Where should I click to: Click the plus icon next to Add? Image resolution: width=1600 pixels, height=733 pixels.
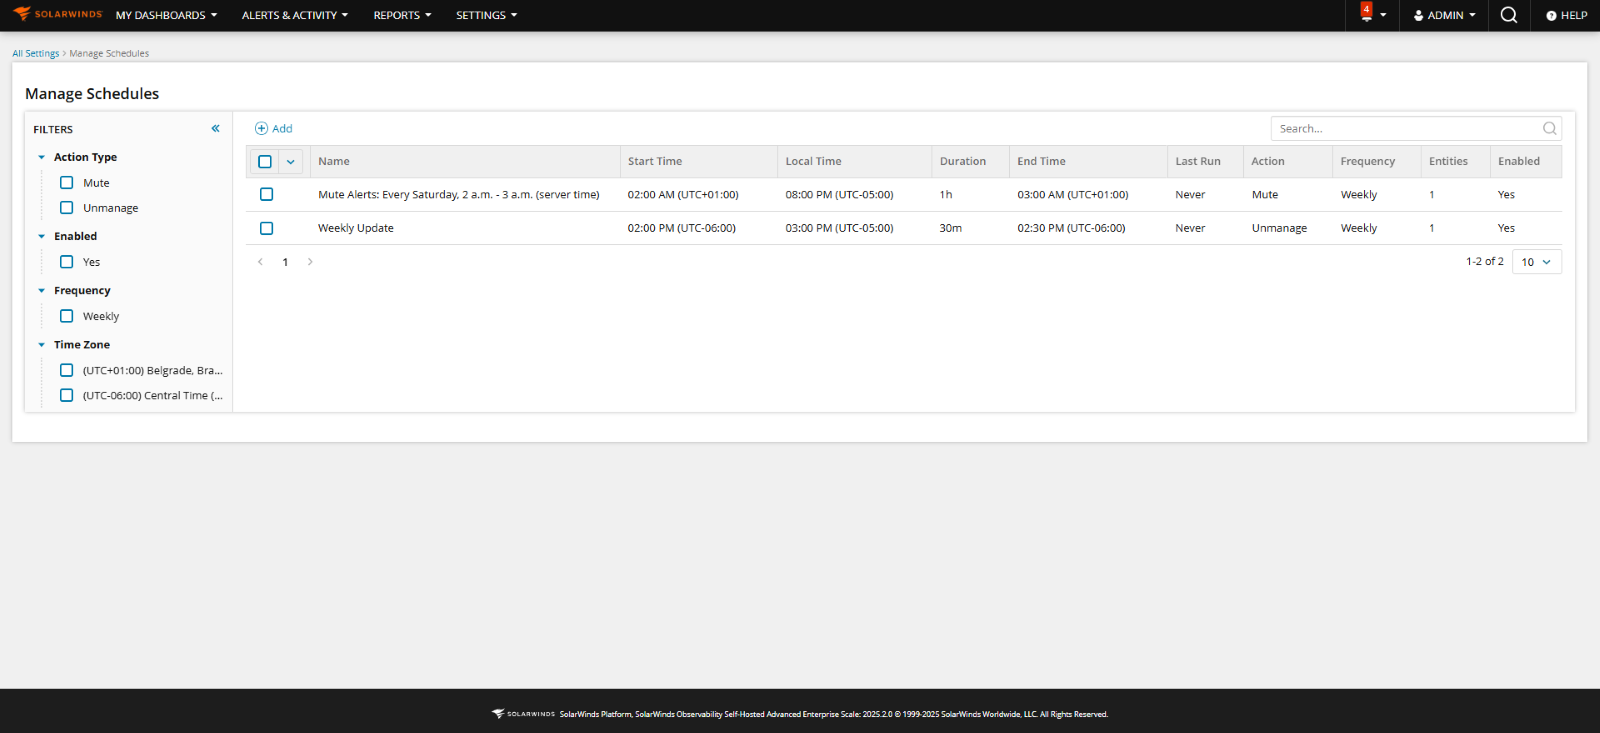pyautogui.click(x=261, y=129)
